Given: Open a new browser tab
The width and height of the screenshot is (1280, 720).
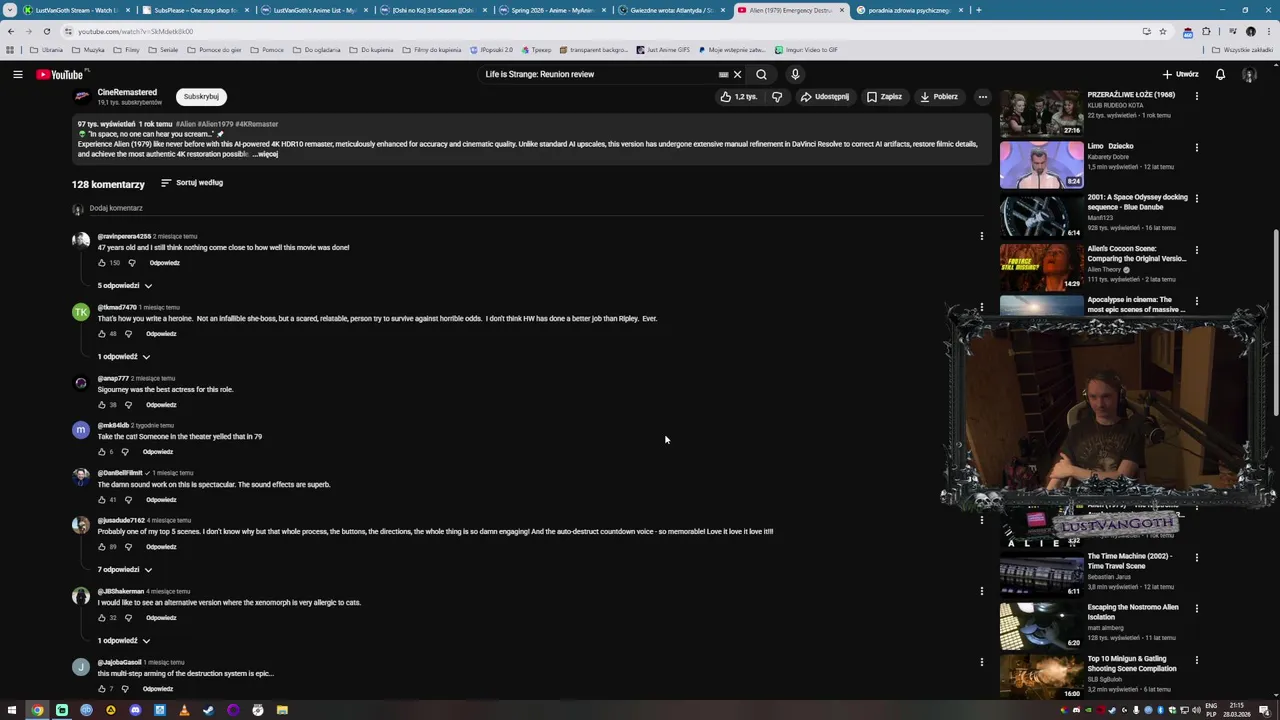Looking at the screenshot, I should pos(978,10).
